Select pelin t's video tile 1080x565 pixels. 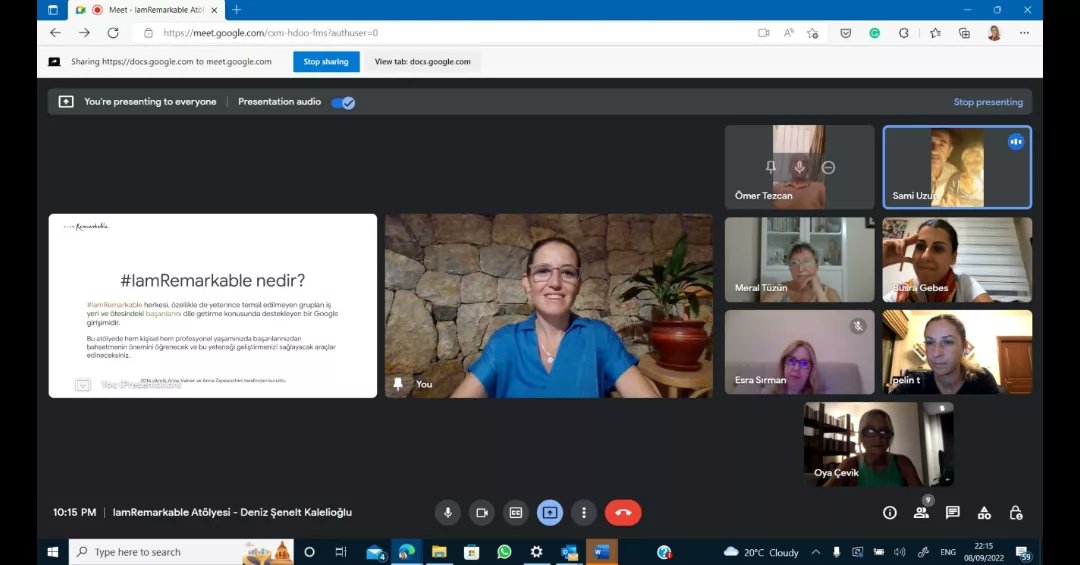[957, 352]
